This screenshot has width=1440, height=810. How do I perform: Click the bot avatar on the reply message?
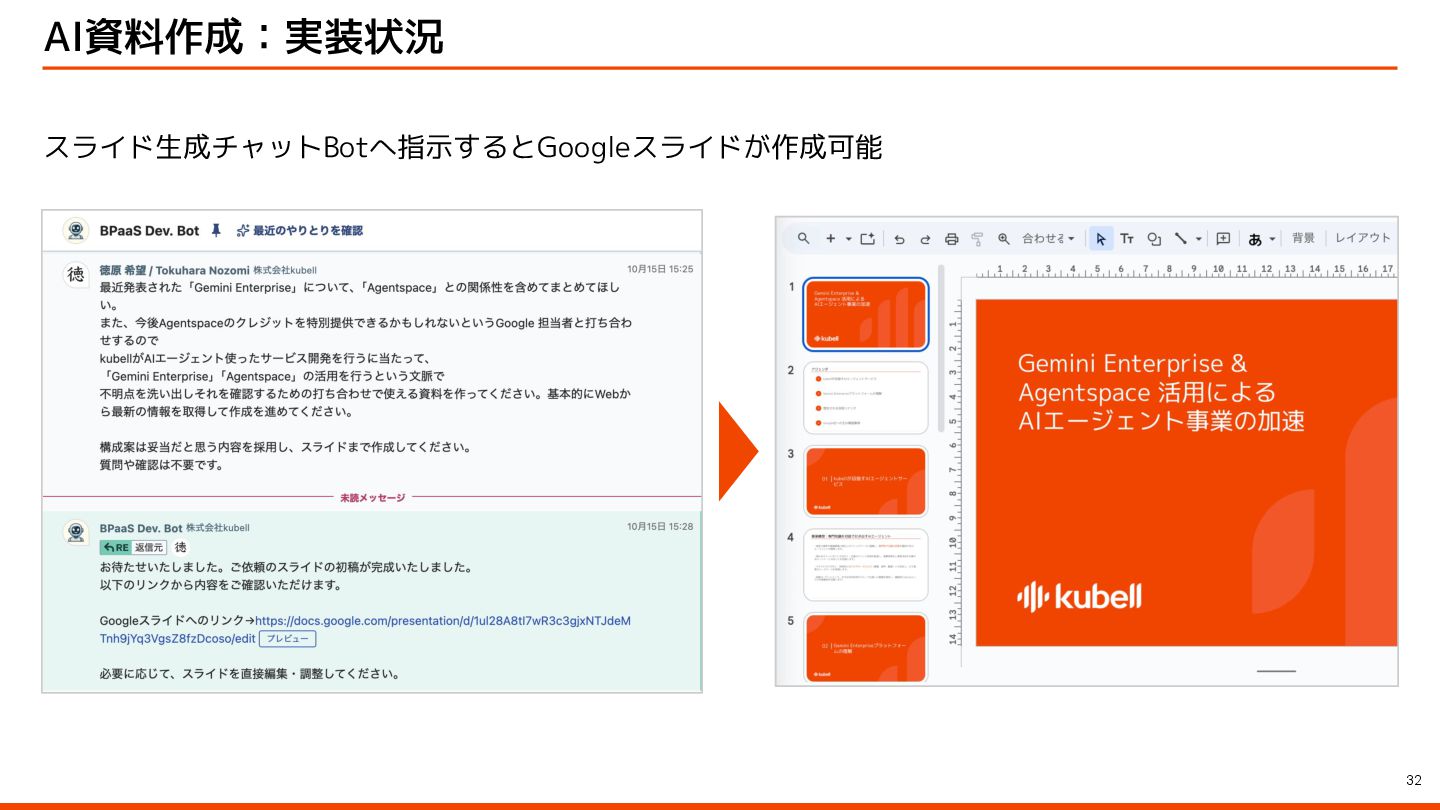[x=76, y=532]
